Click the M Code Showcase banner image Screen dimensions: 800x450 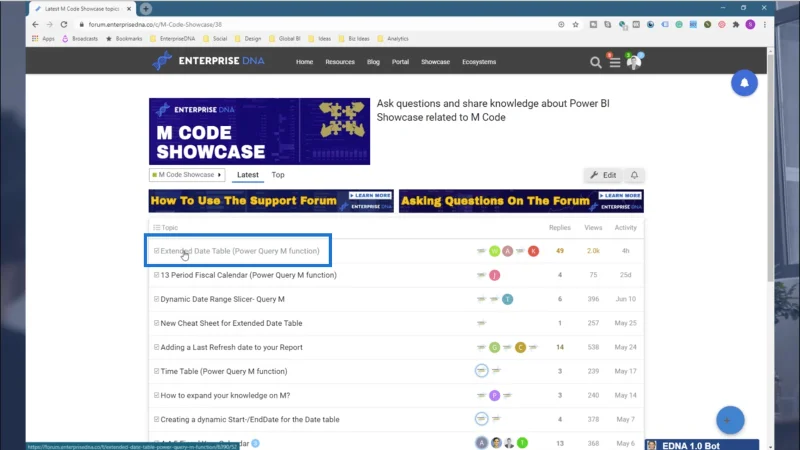coord(259,131)
